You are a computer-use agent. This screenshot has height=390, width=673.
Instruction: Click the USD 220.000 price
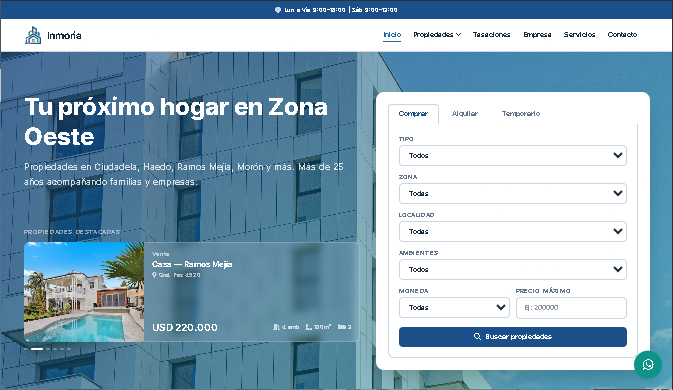click(x=185, y=327)
